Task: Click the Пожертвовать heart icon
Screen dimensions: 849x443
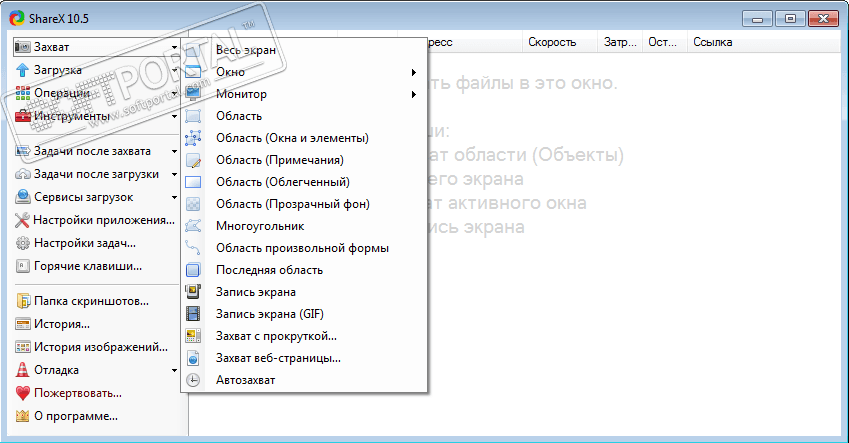Action: [23, 393]
